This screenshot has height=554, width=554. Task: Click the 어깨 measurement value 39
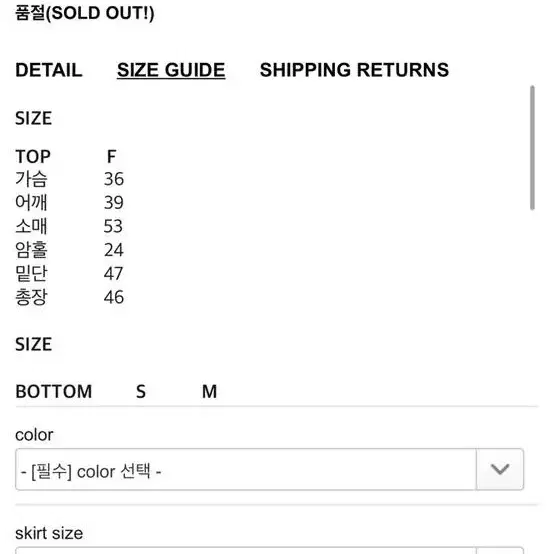[x=114, y=202]
